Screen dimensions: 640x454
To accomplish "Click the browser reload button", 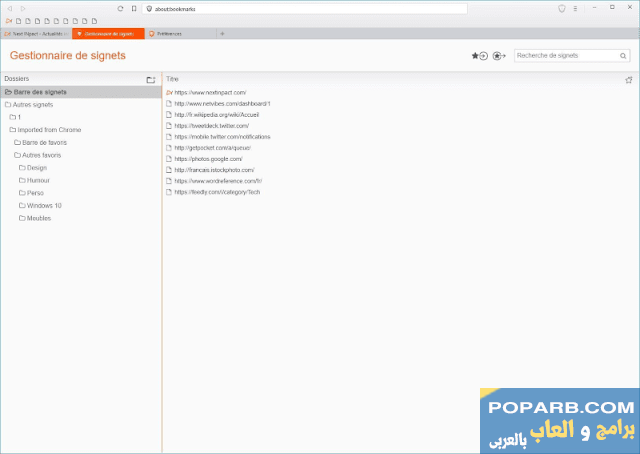I will point(120,8).
